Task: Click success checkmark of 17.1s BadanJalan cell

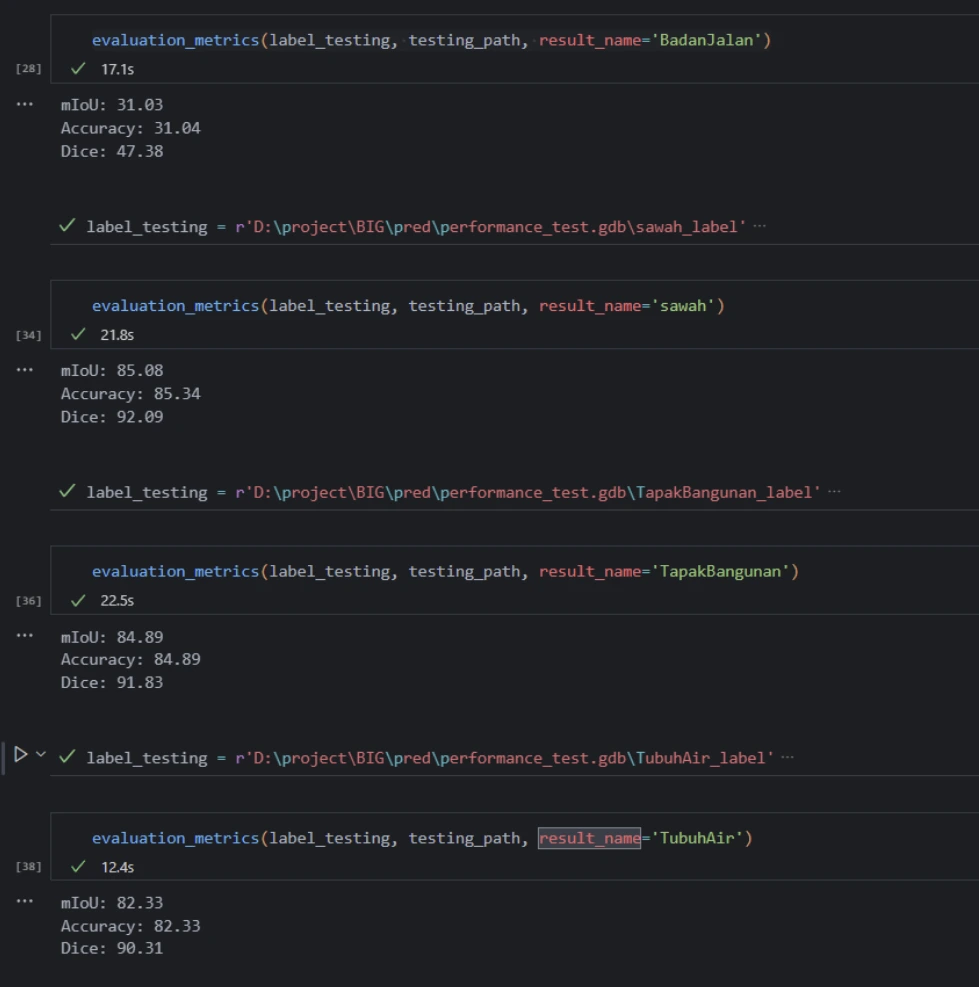Action: tap(78, 69)
